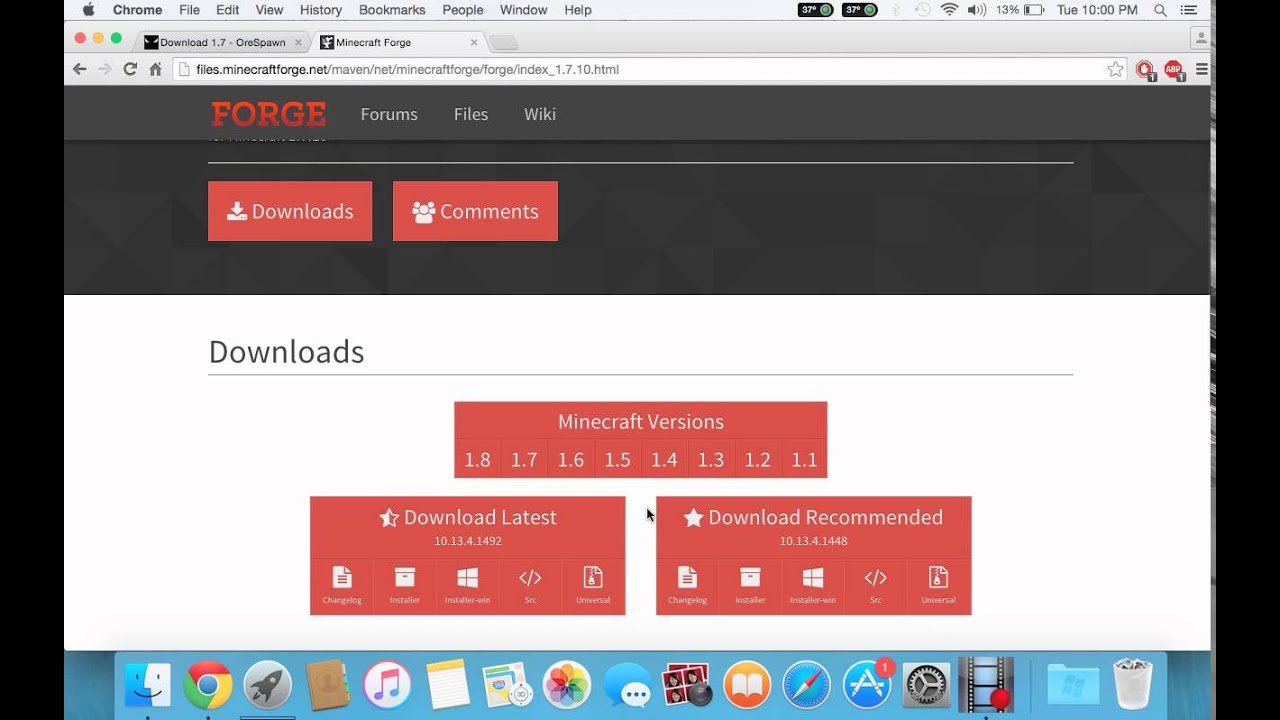Open the Apple menu
This screenshot has height=720, width=1280.
click(x=88, y=10)
